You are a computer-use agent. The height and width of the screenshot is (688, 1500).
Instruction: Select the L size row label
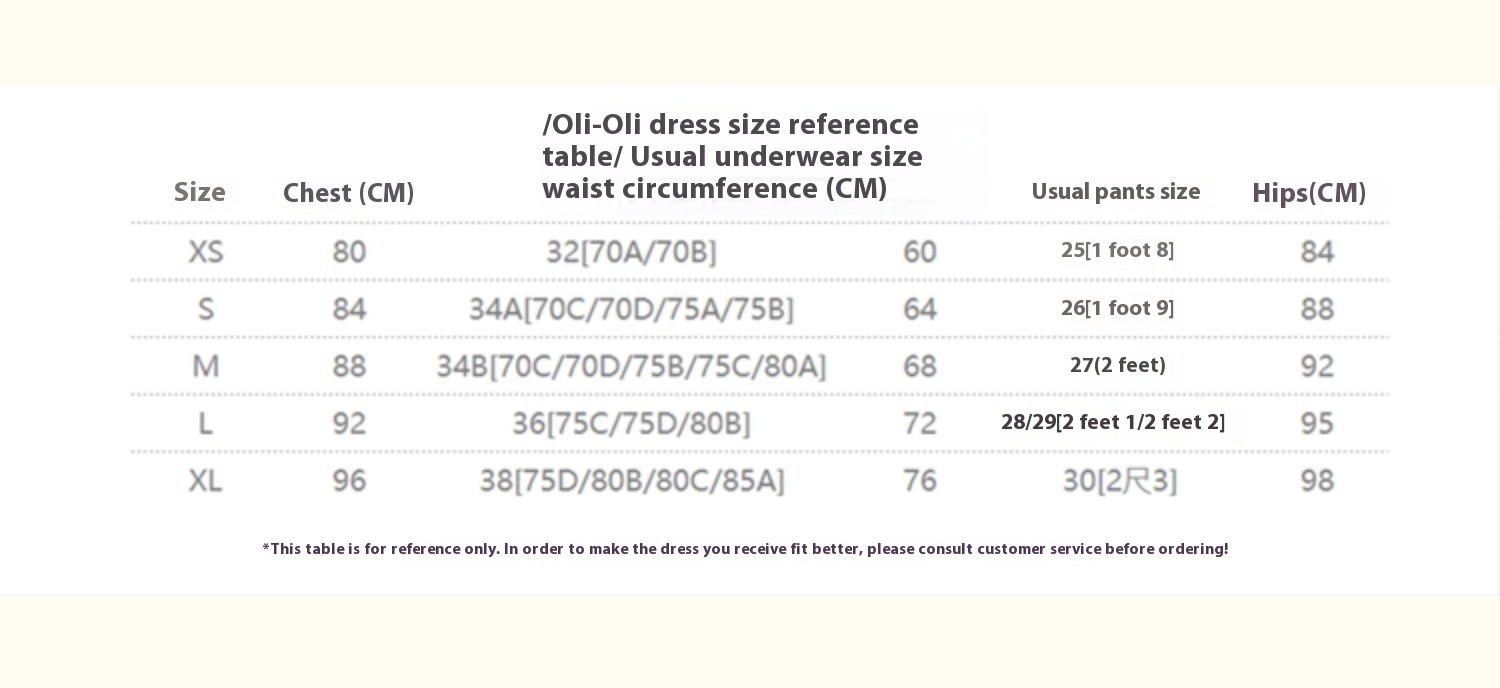coord(206,424)
